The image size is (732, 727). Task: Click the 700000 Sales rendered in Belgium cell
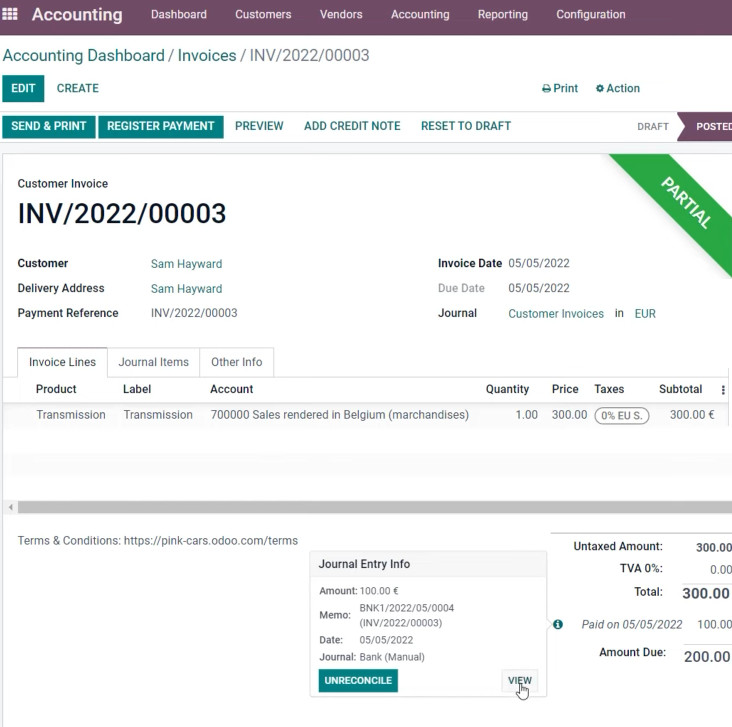click(x=339, y=415)
